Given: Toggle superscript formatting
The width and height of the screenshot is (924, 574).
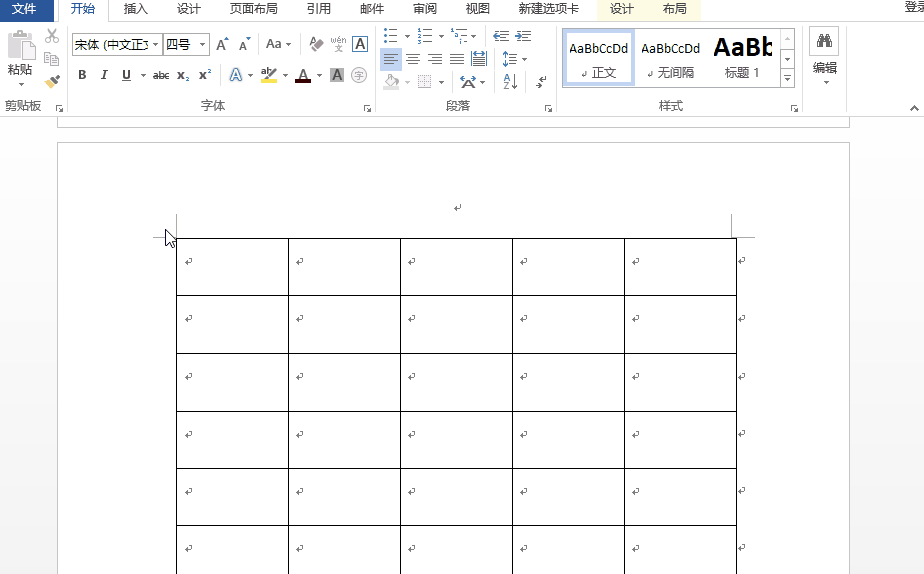Looking at the screenshot, I should (204, 75).
